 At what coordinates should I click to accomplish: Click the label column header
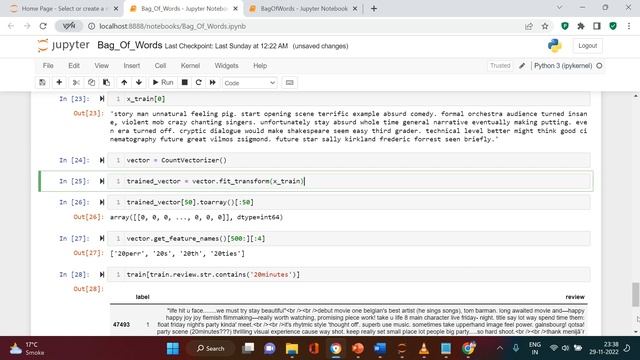tap(142, 297)
